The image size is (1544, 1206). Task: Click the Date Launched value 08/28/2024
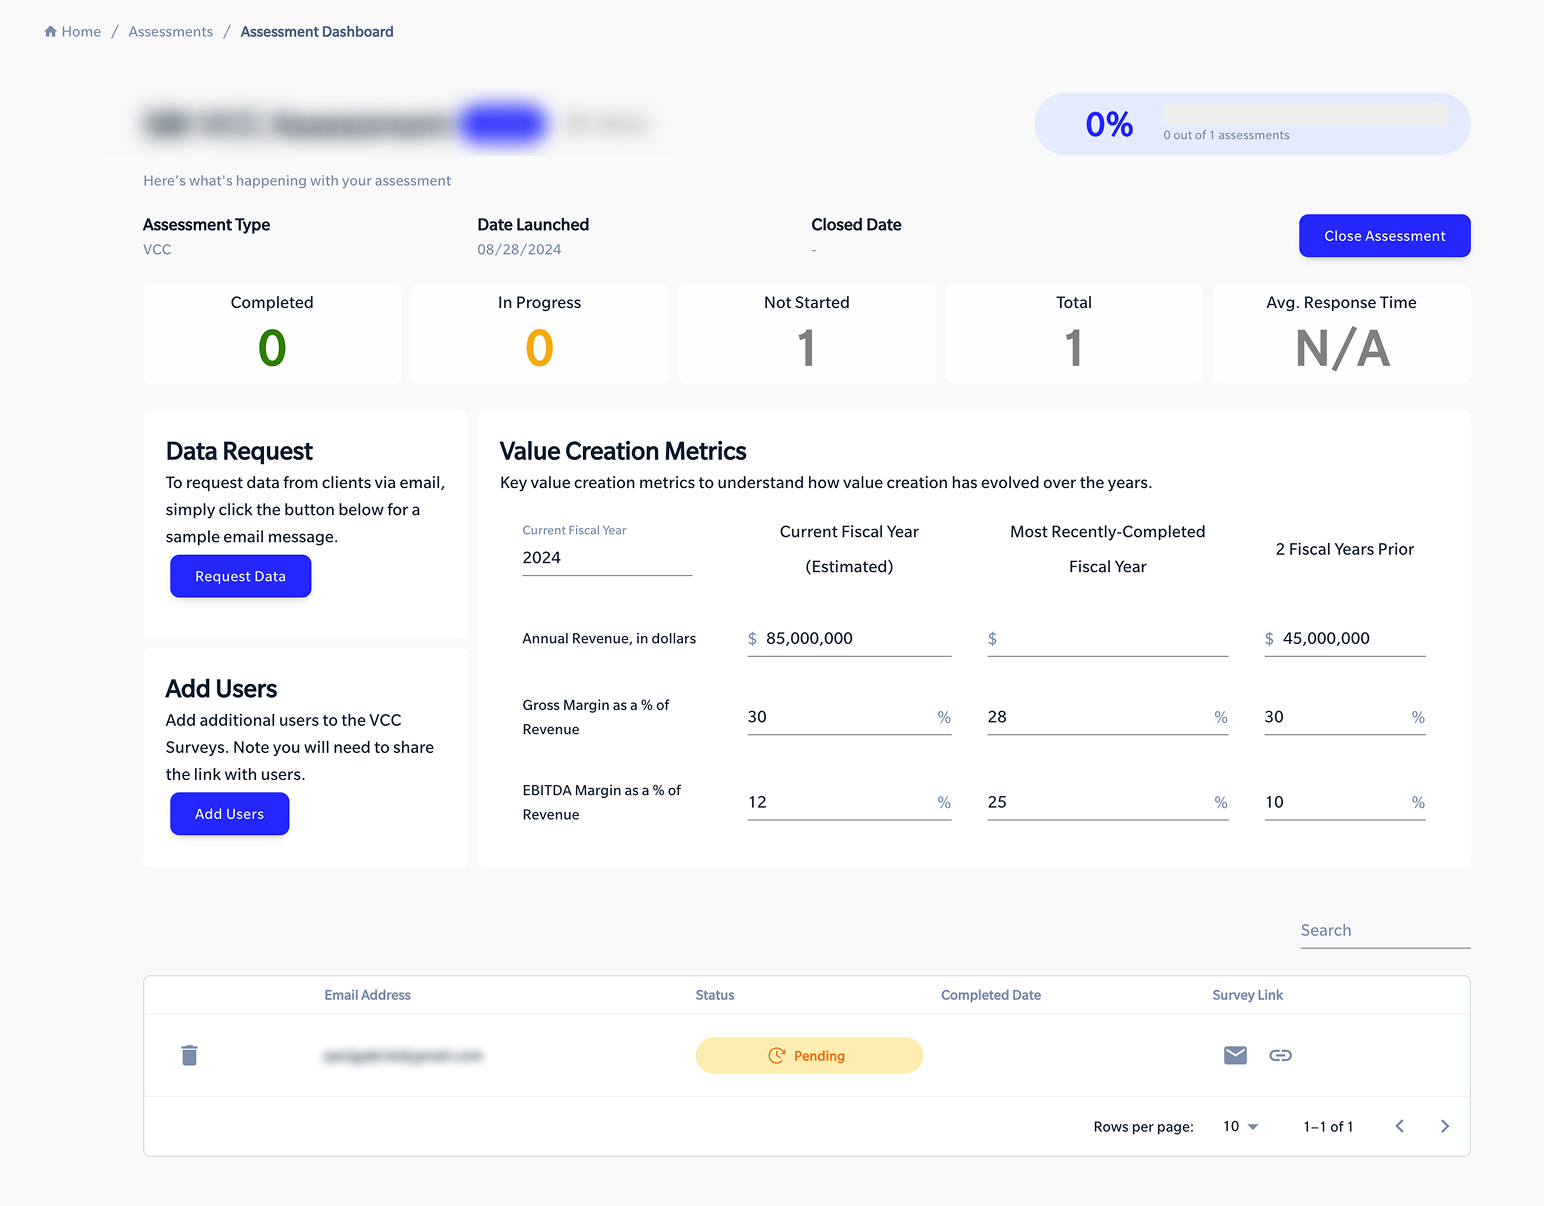coord(519,249)
